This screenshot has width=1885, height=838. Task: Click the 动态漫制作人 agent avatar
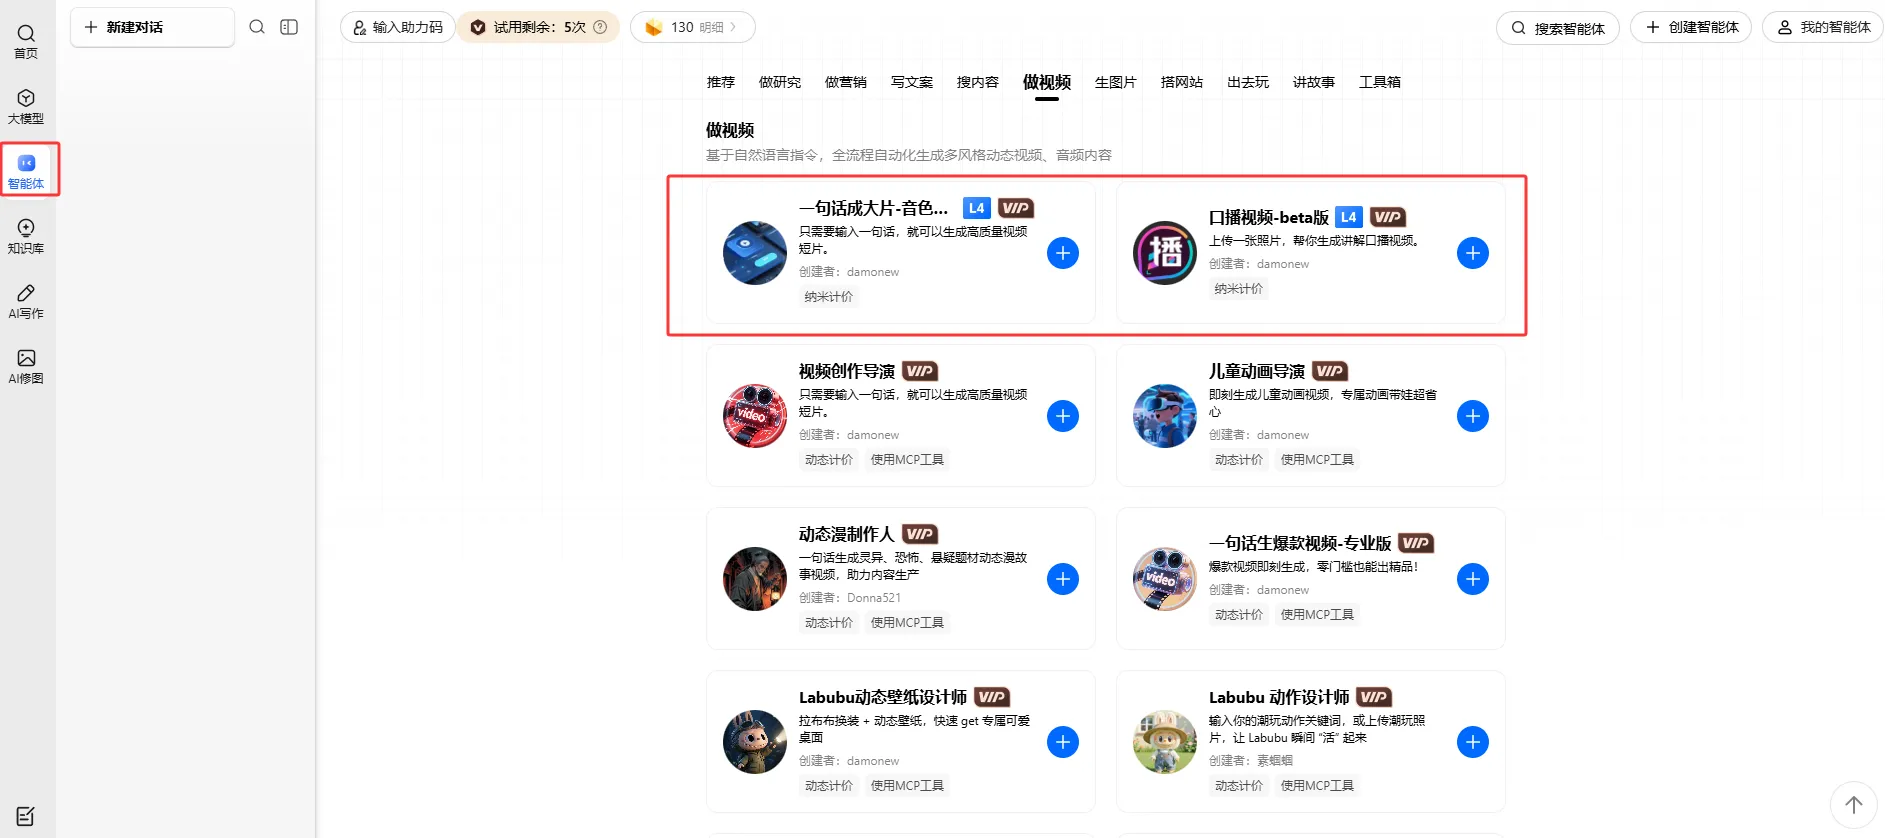(x=755, y=579)
